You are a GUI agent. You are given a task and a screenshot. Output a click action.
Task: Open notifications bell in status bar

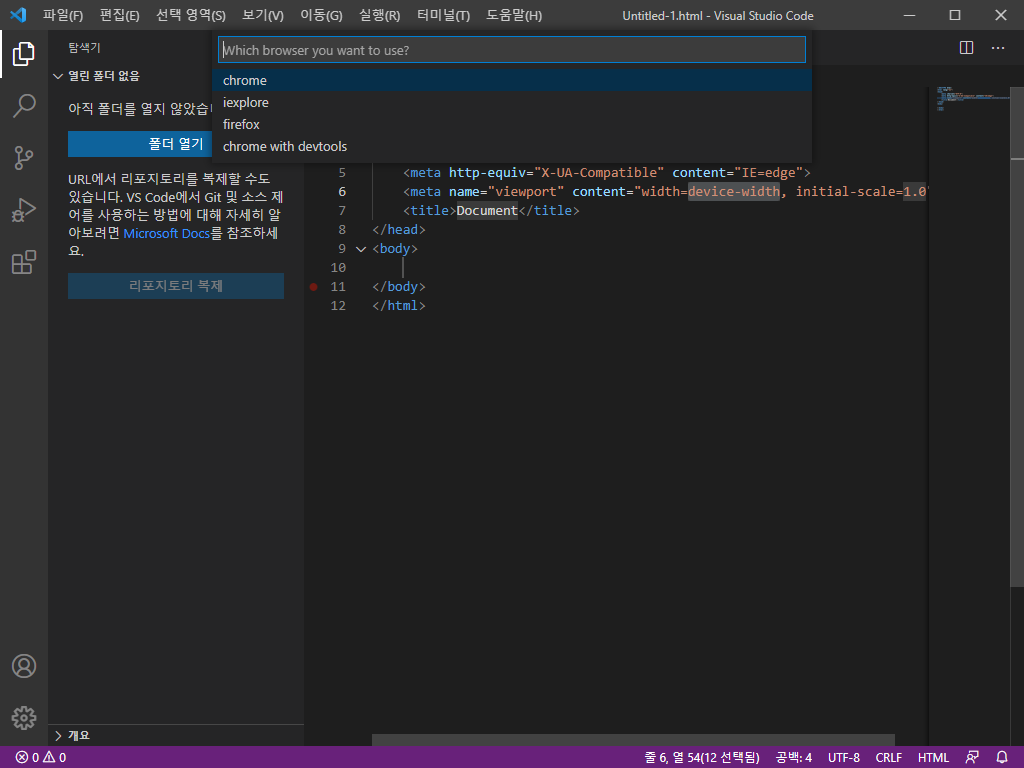1002,758
